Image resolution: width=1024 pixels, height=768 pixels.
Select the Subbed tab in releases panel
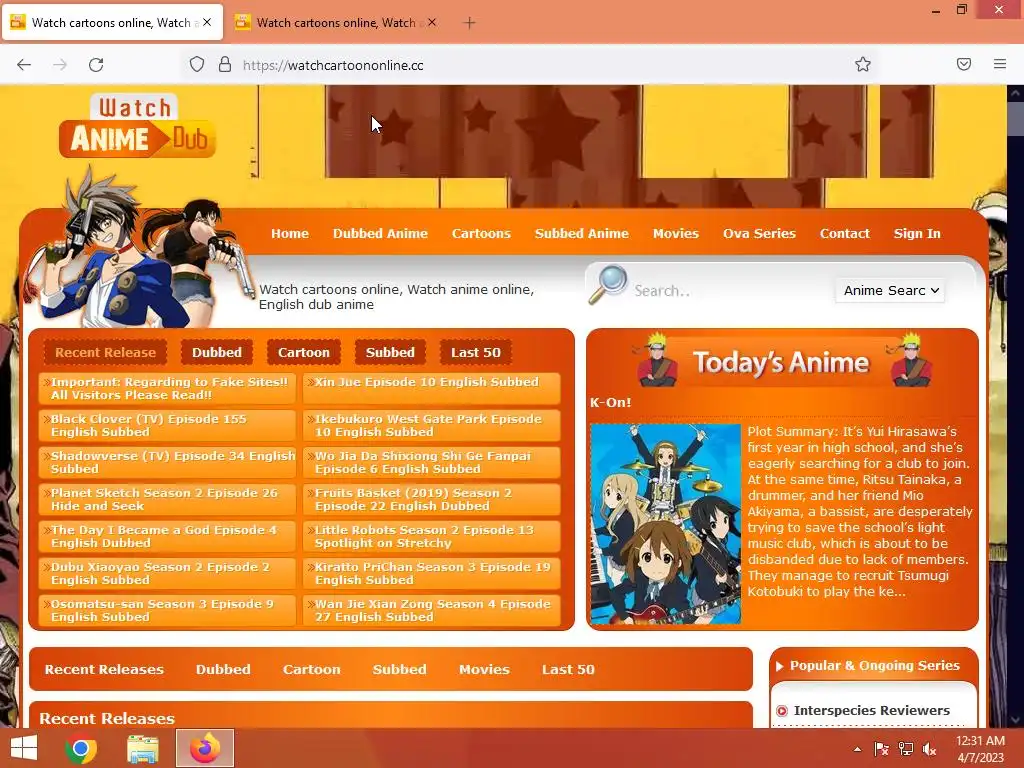pyautogui.click(x=390, y=352)
